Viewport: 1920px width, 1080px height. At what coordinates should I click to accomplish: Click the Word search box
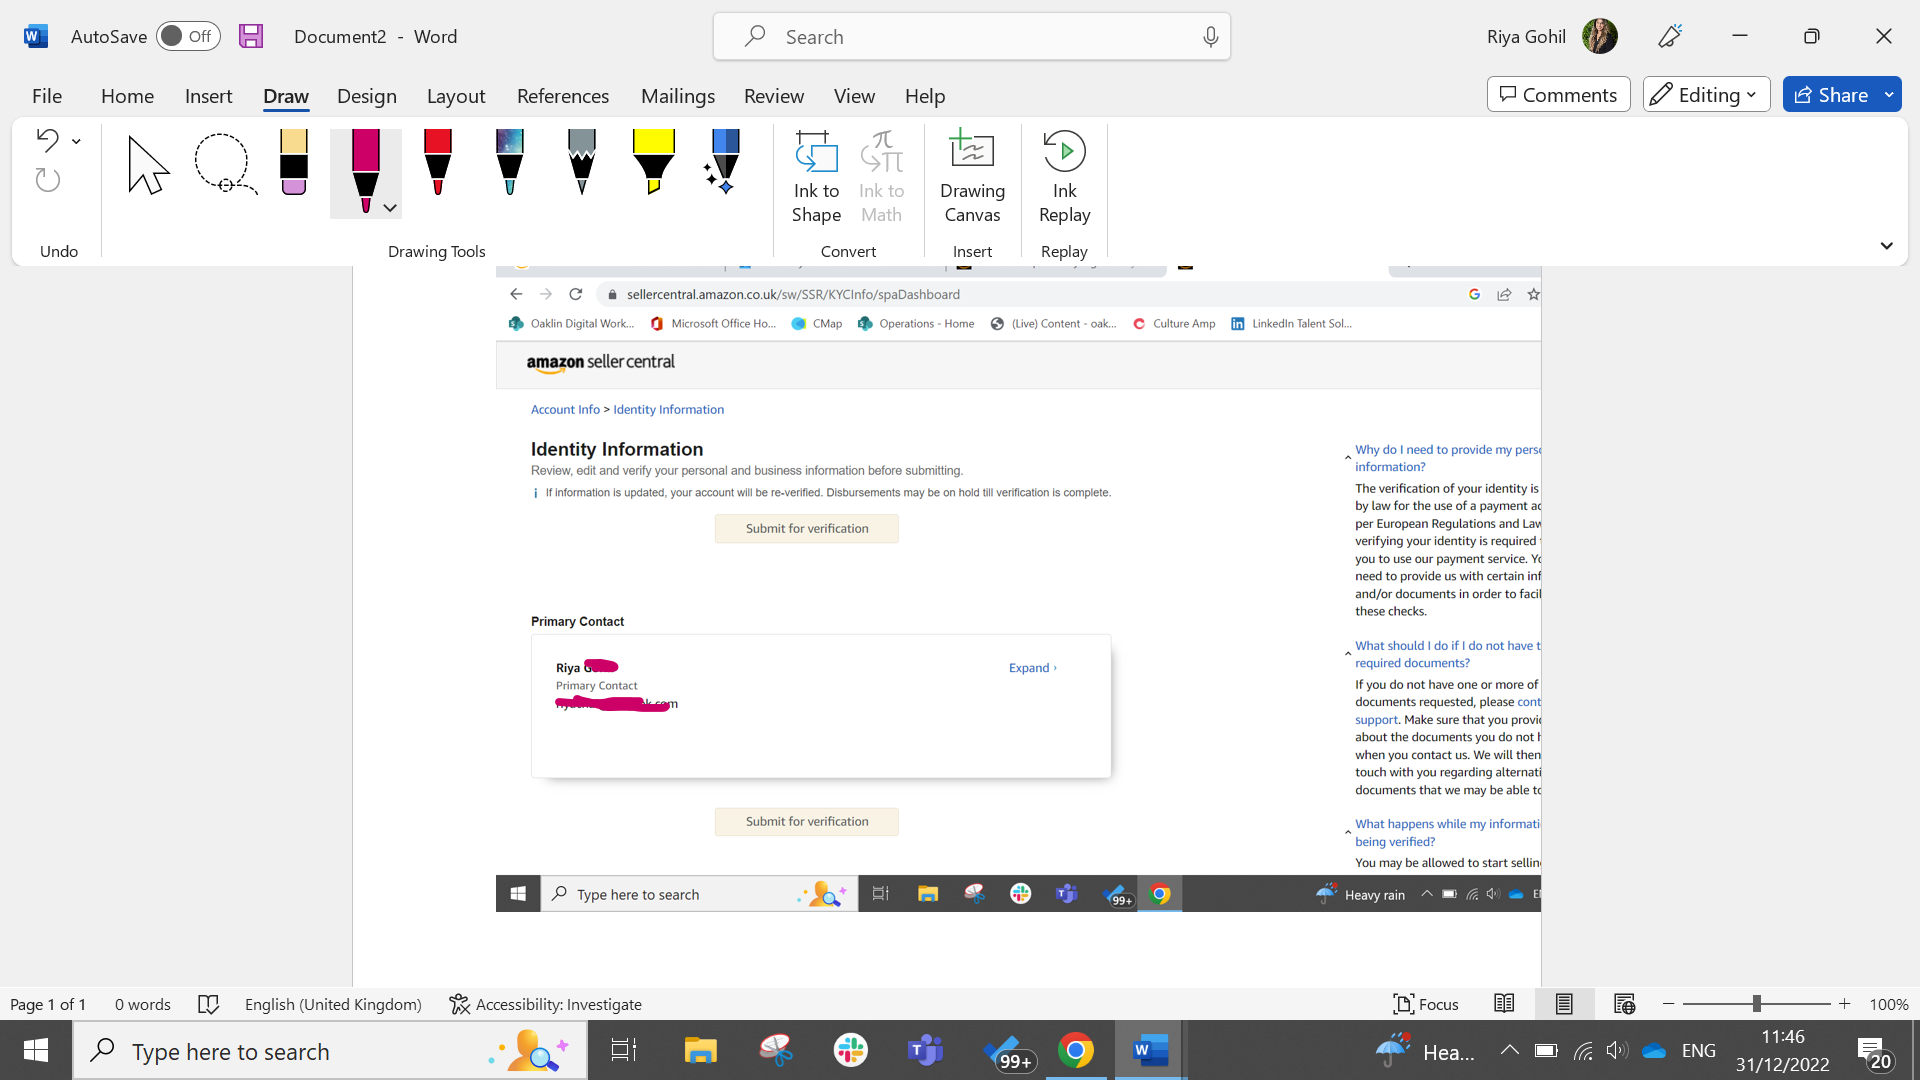pos(971,37)
